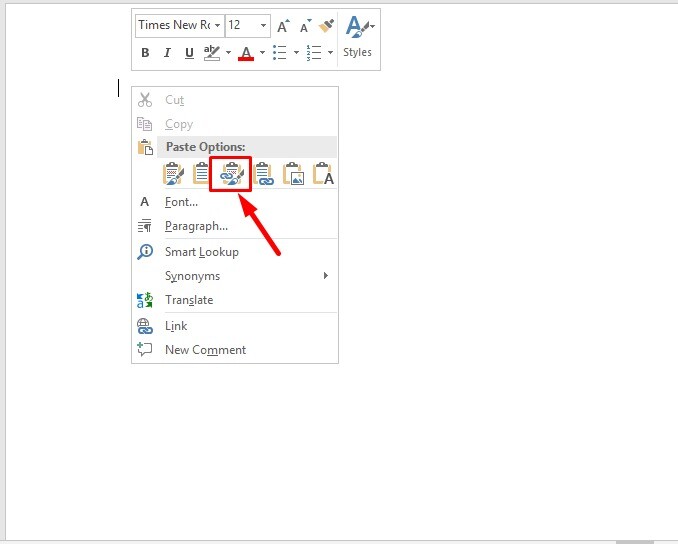
Task: Expand the bullet list dropdown arrow
Action: [296, 53]
